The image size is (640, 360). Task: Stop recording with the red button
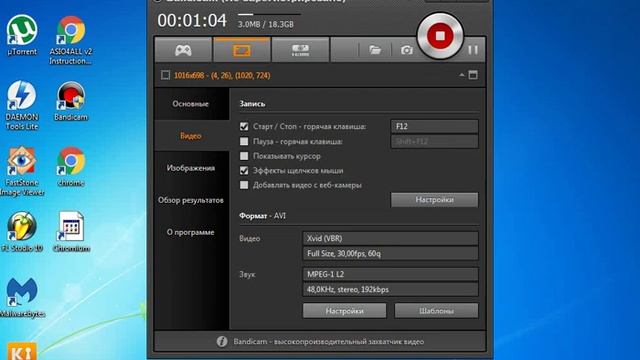(440, 36)
